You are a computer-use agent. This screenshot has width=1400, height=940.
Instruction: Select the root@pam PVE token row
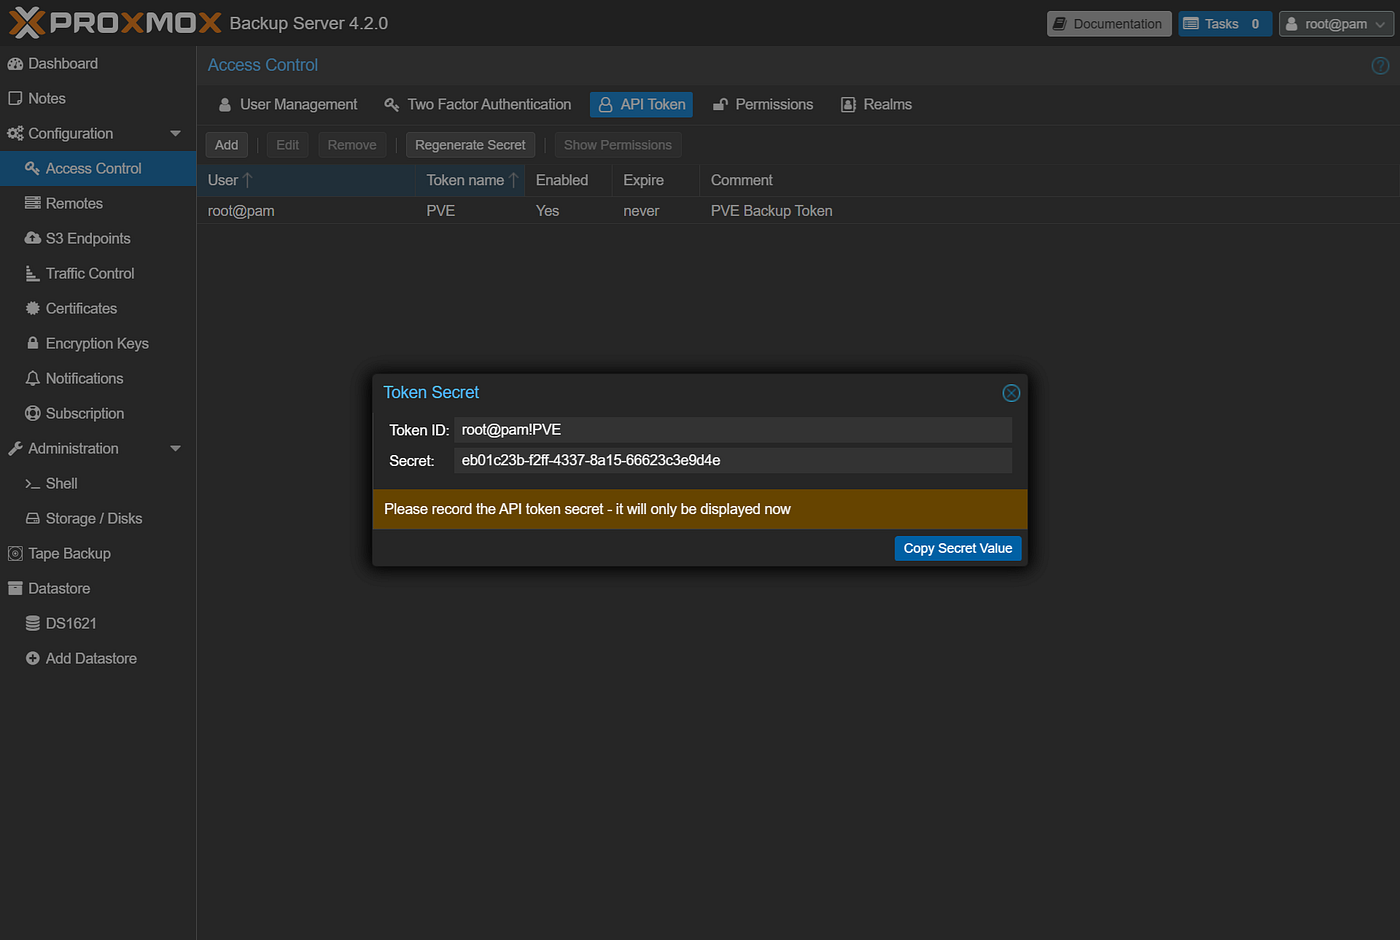click(798, 211)
